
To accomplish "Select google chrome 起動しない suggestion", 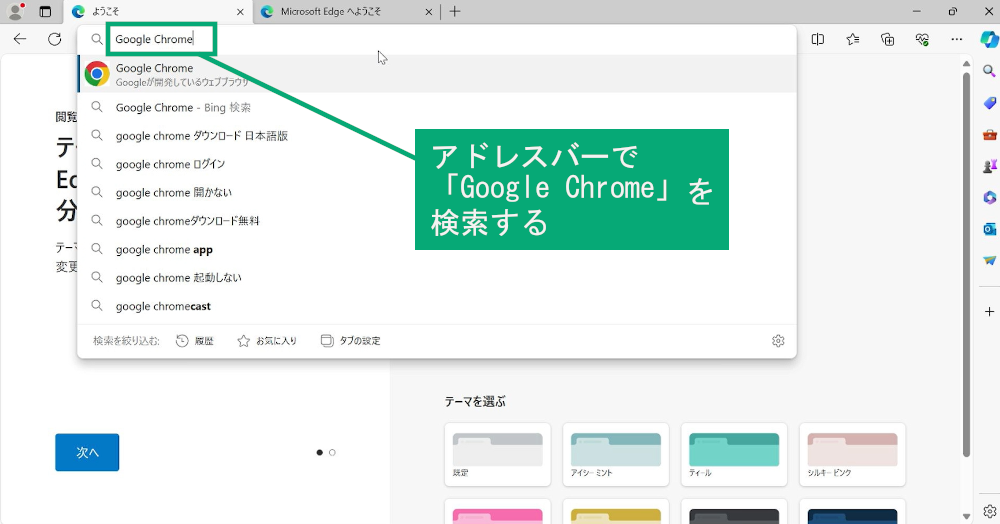I will (x=437, y=278).
